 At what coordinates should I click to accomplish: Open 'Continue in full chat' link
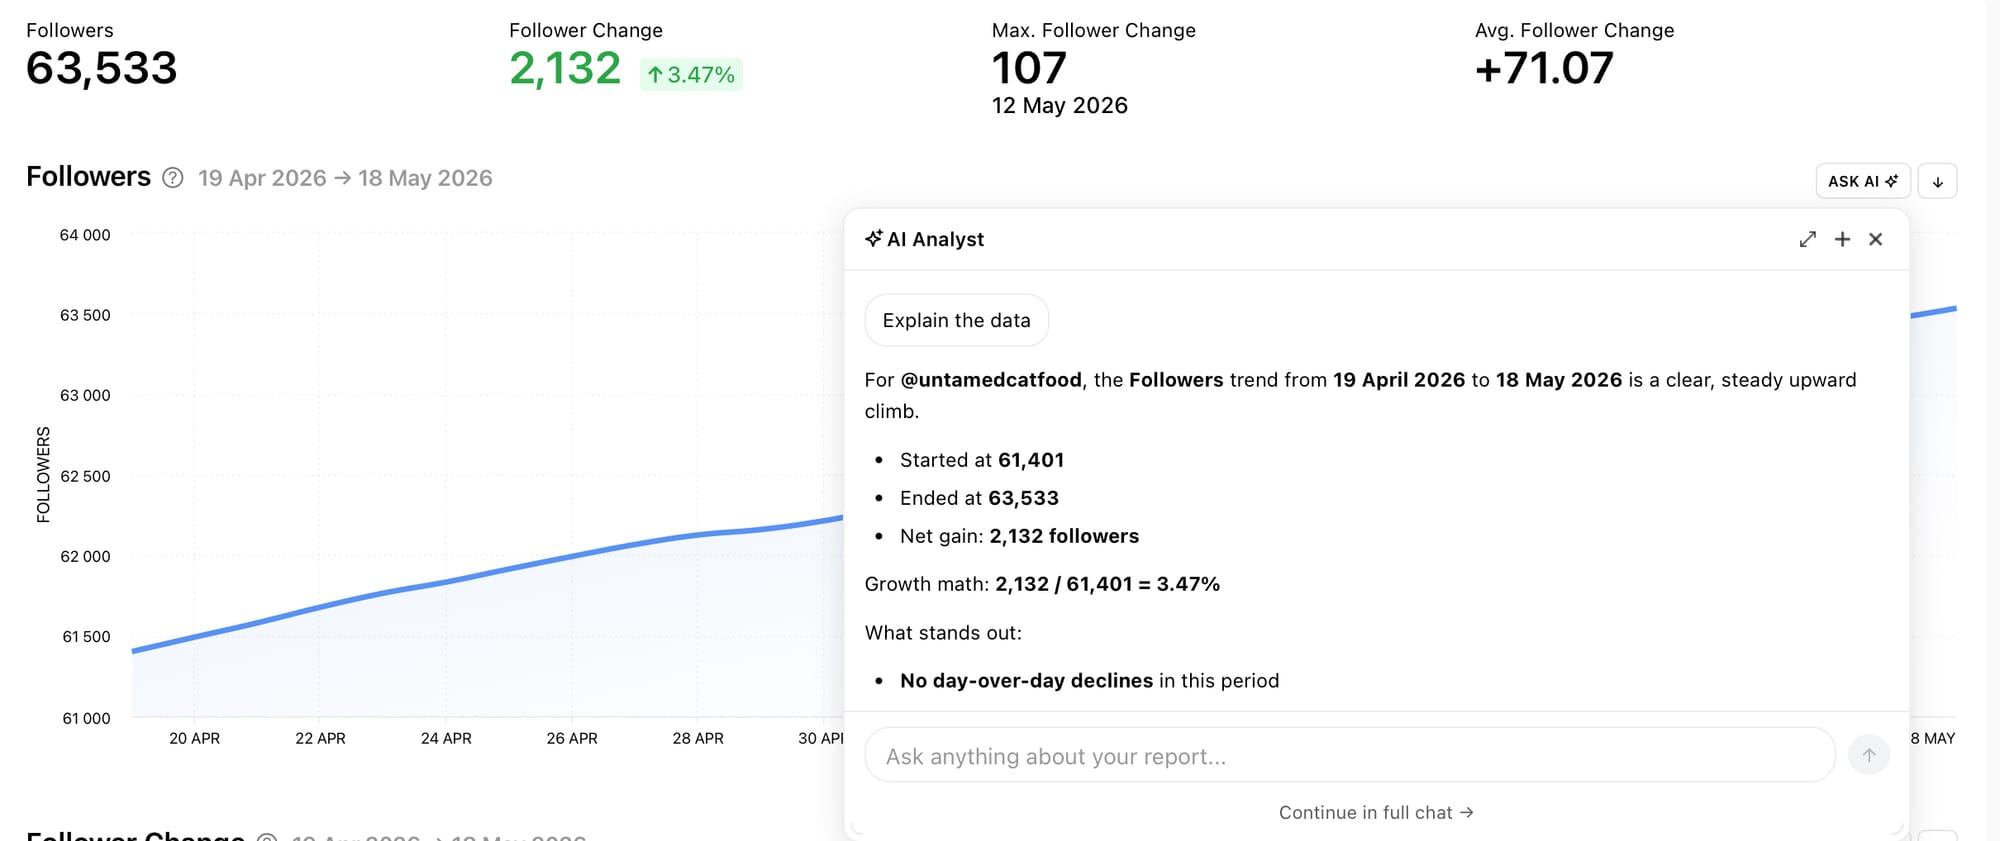pyautogui.click(x=1376, y=812)
